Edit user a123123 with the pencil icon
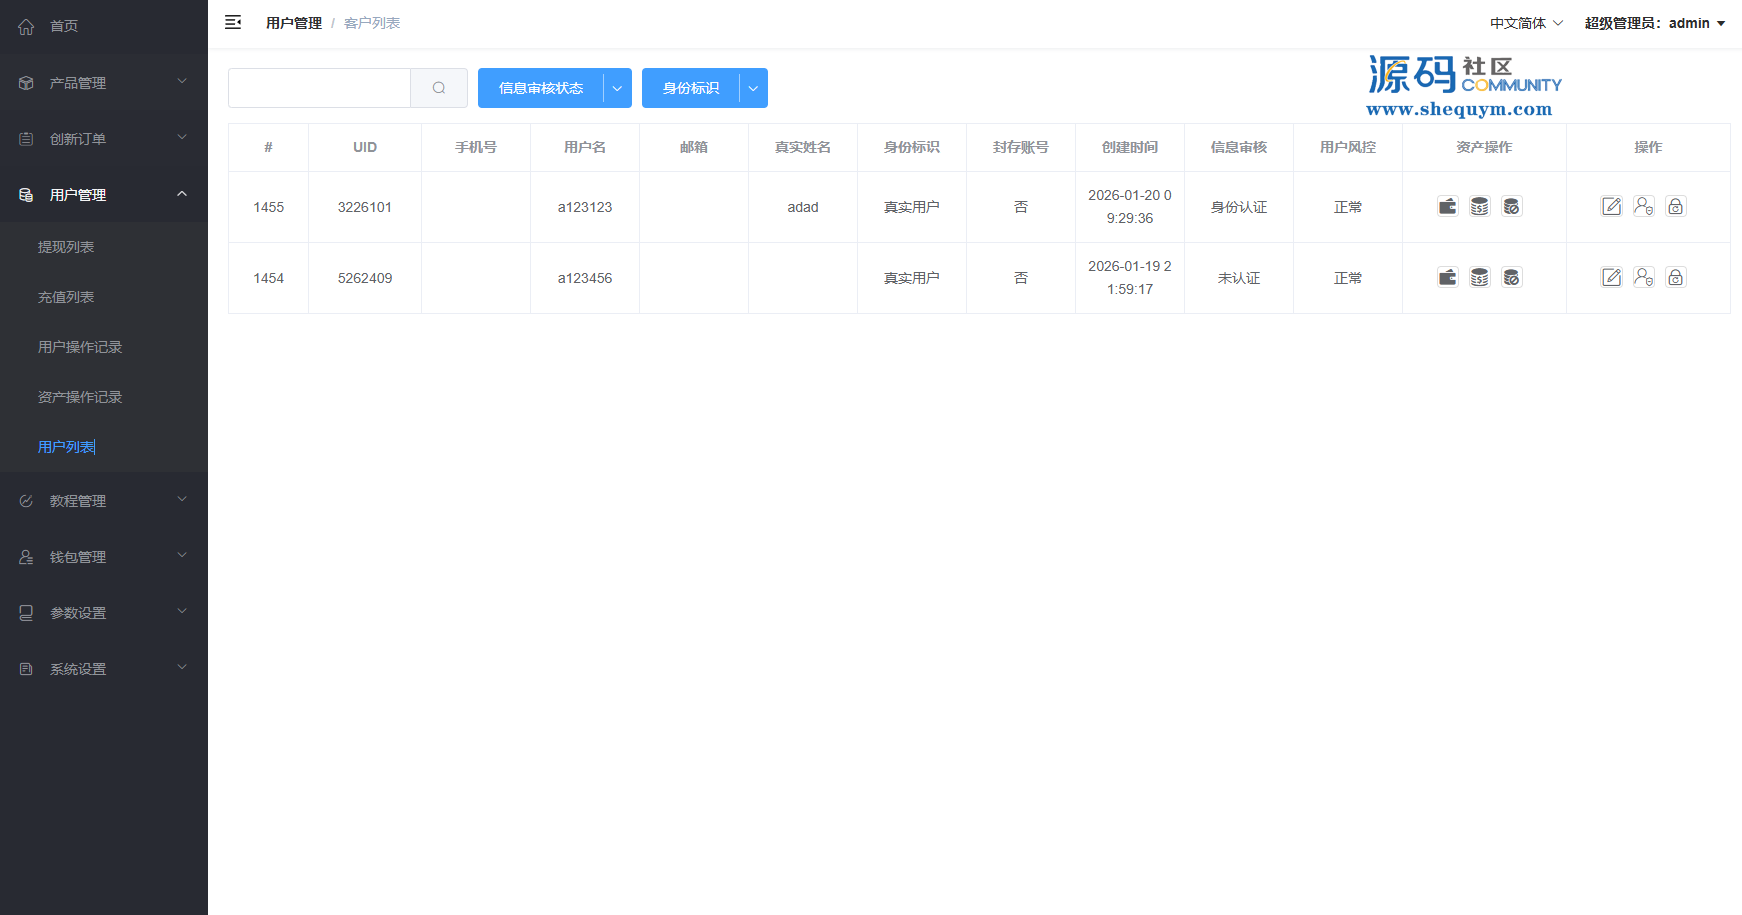 coord(1611,206)
